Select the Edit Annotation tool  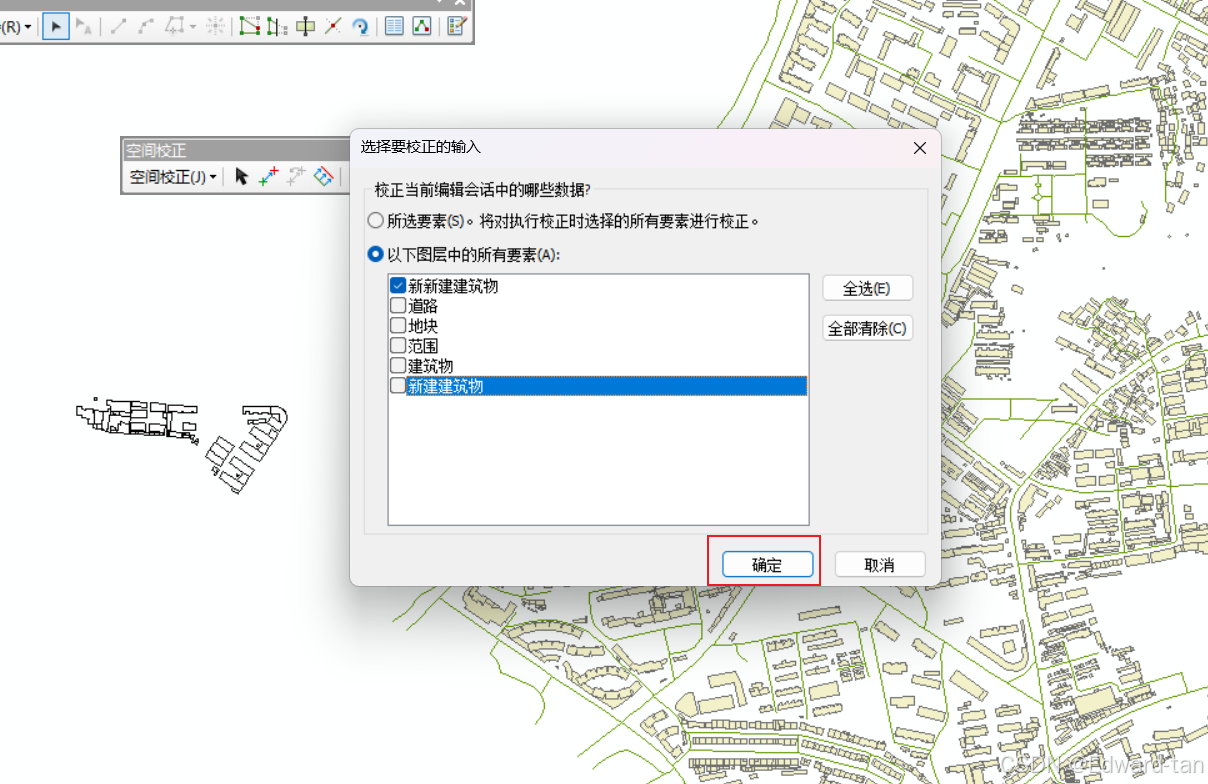click(84, 26)
